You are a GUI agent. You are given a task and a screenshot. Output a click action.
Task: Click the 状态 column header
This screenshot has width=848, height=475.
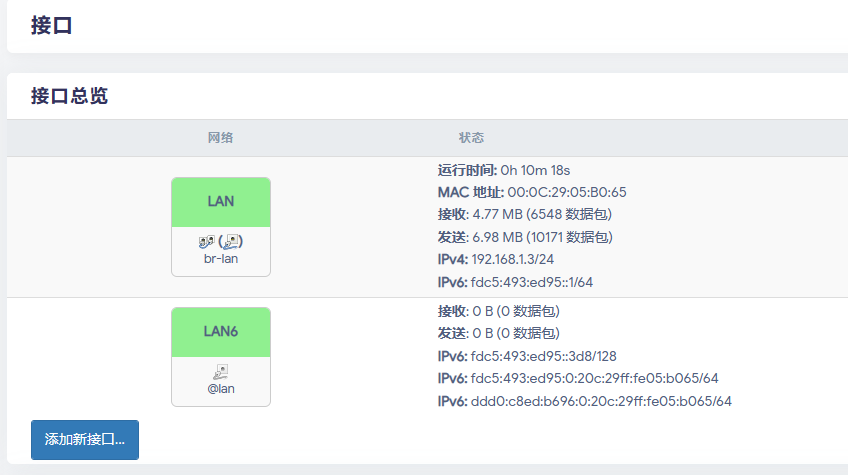pyautogui.click(x=471, y=137)
